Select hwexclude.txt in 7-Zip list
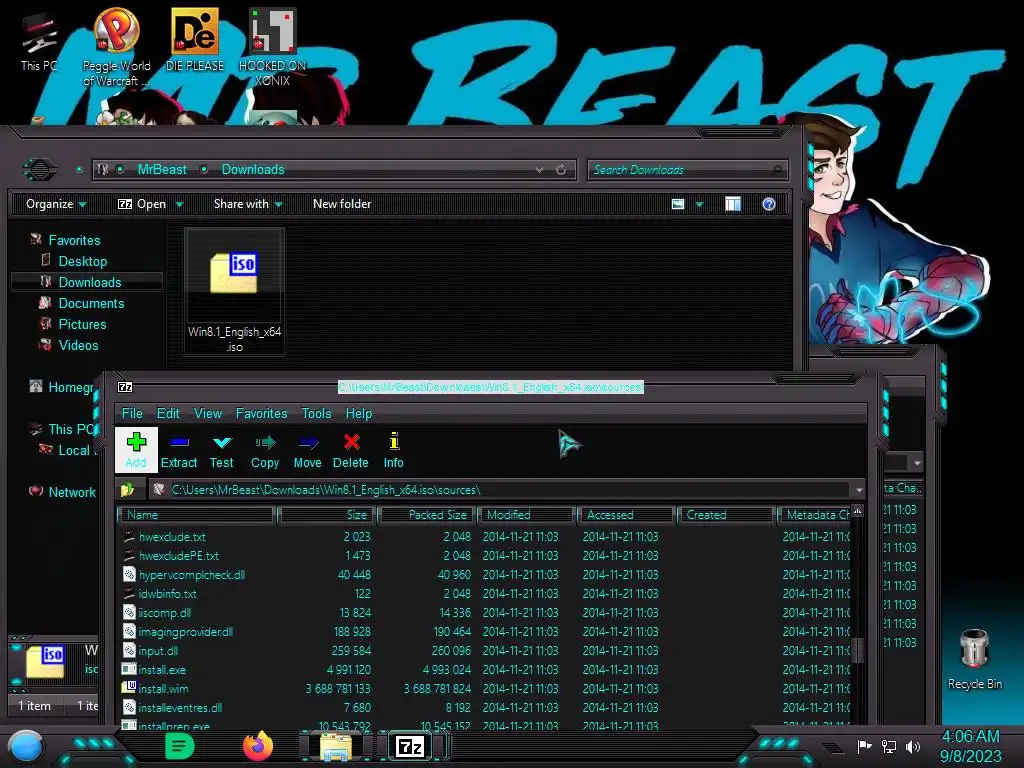The image size is (1024, 768). pyautogui.click(x=172, y=536)
